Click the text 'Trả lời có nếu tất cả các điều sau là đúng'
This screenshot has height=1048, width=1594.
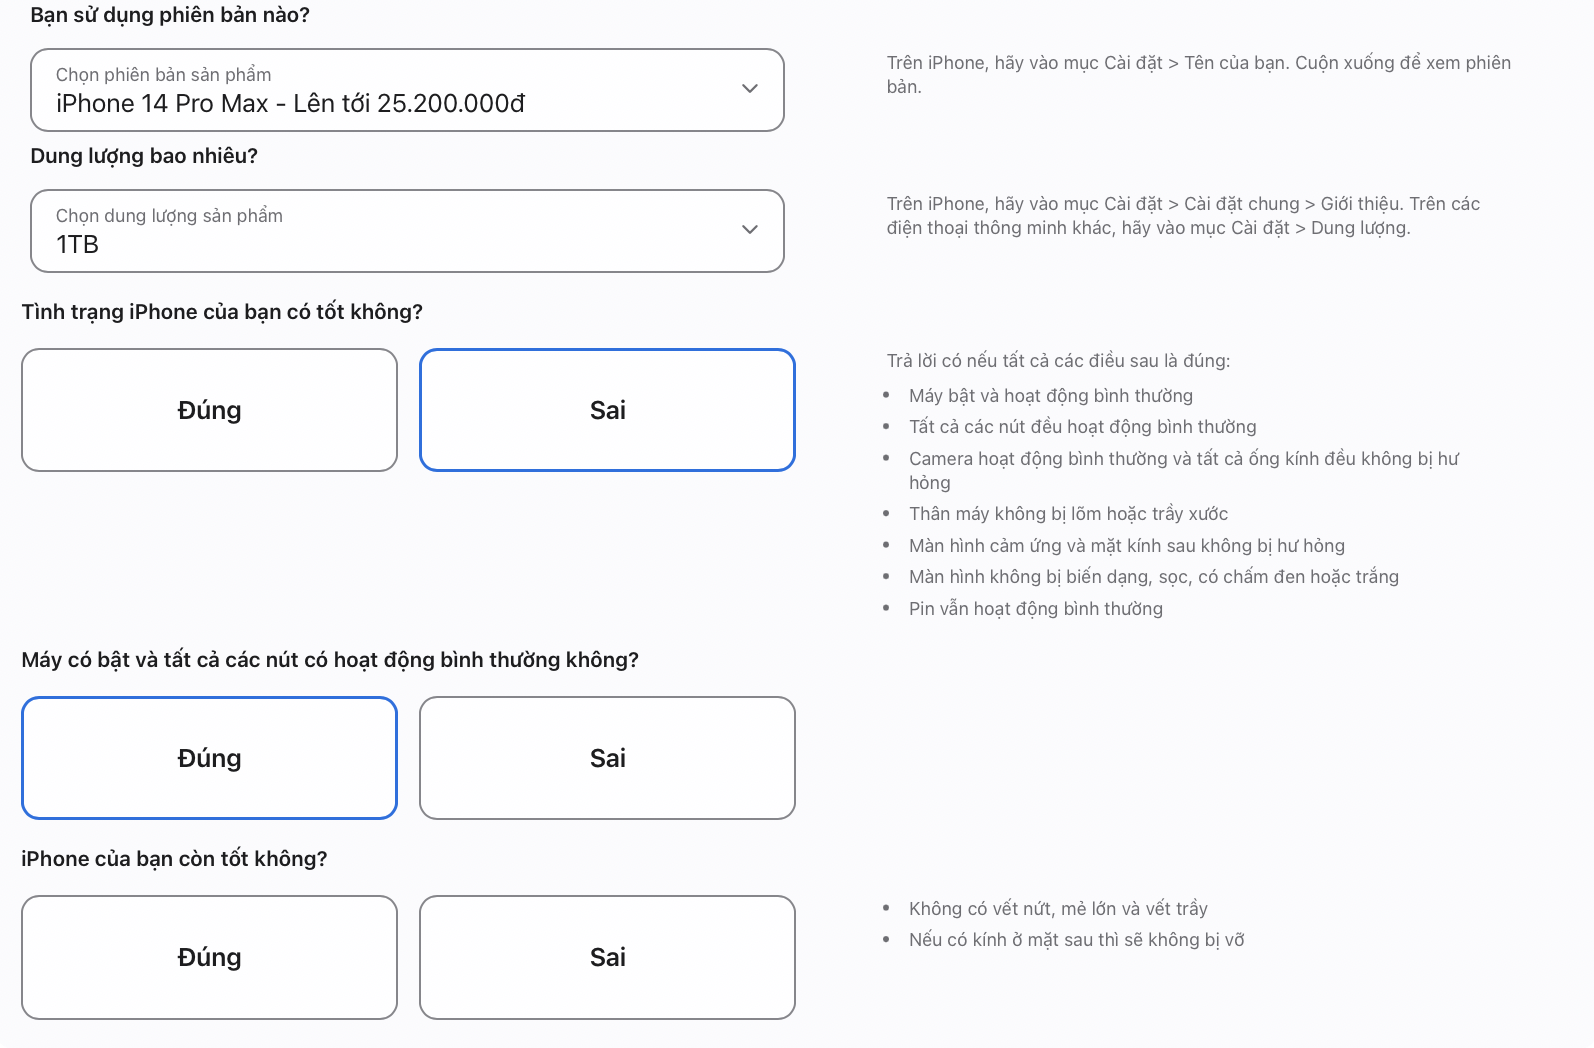1058,361
